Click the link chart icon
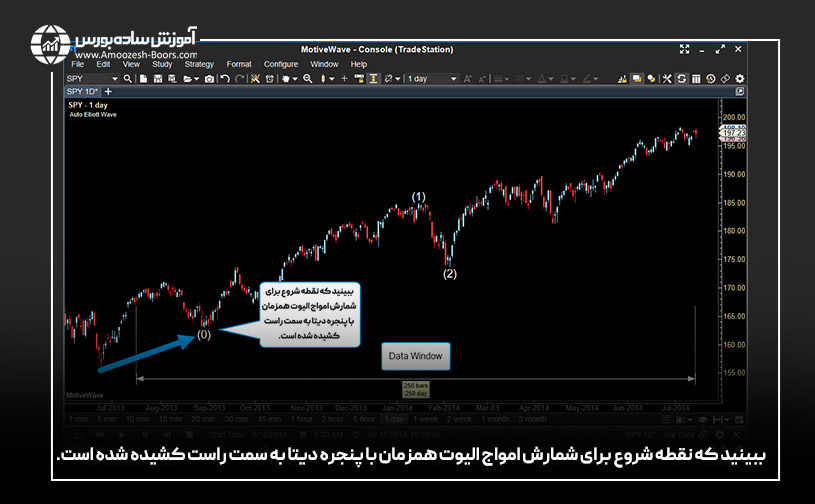 (x=388, y=78)
